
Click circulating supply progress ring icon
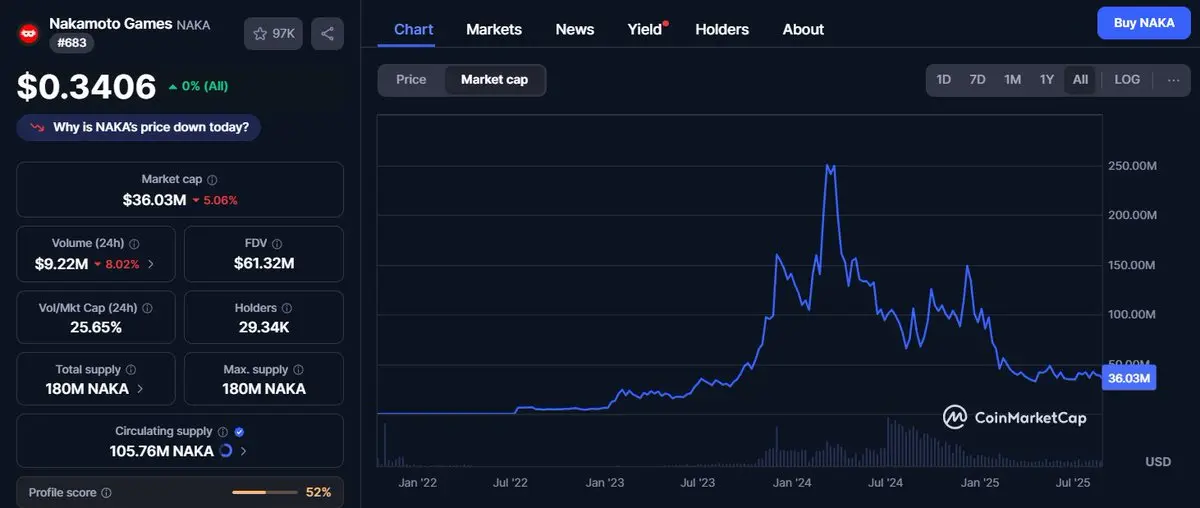pyautogui.click(x=226, y=451)
